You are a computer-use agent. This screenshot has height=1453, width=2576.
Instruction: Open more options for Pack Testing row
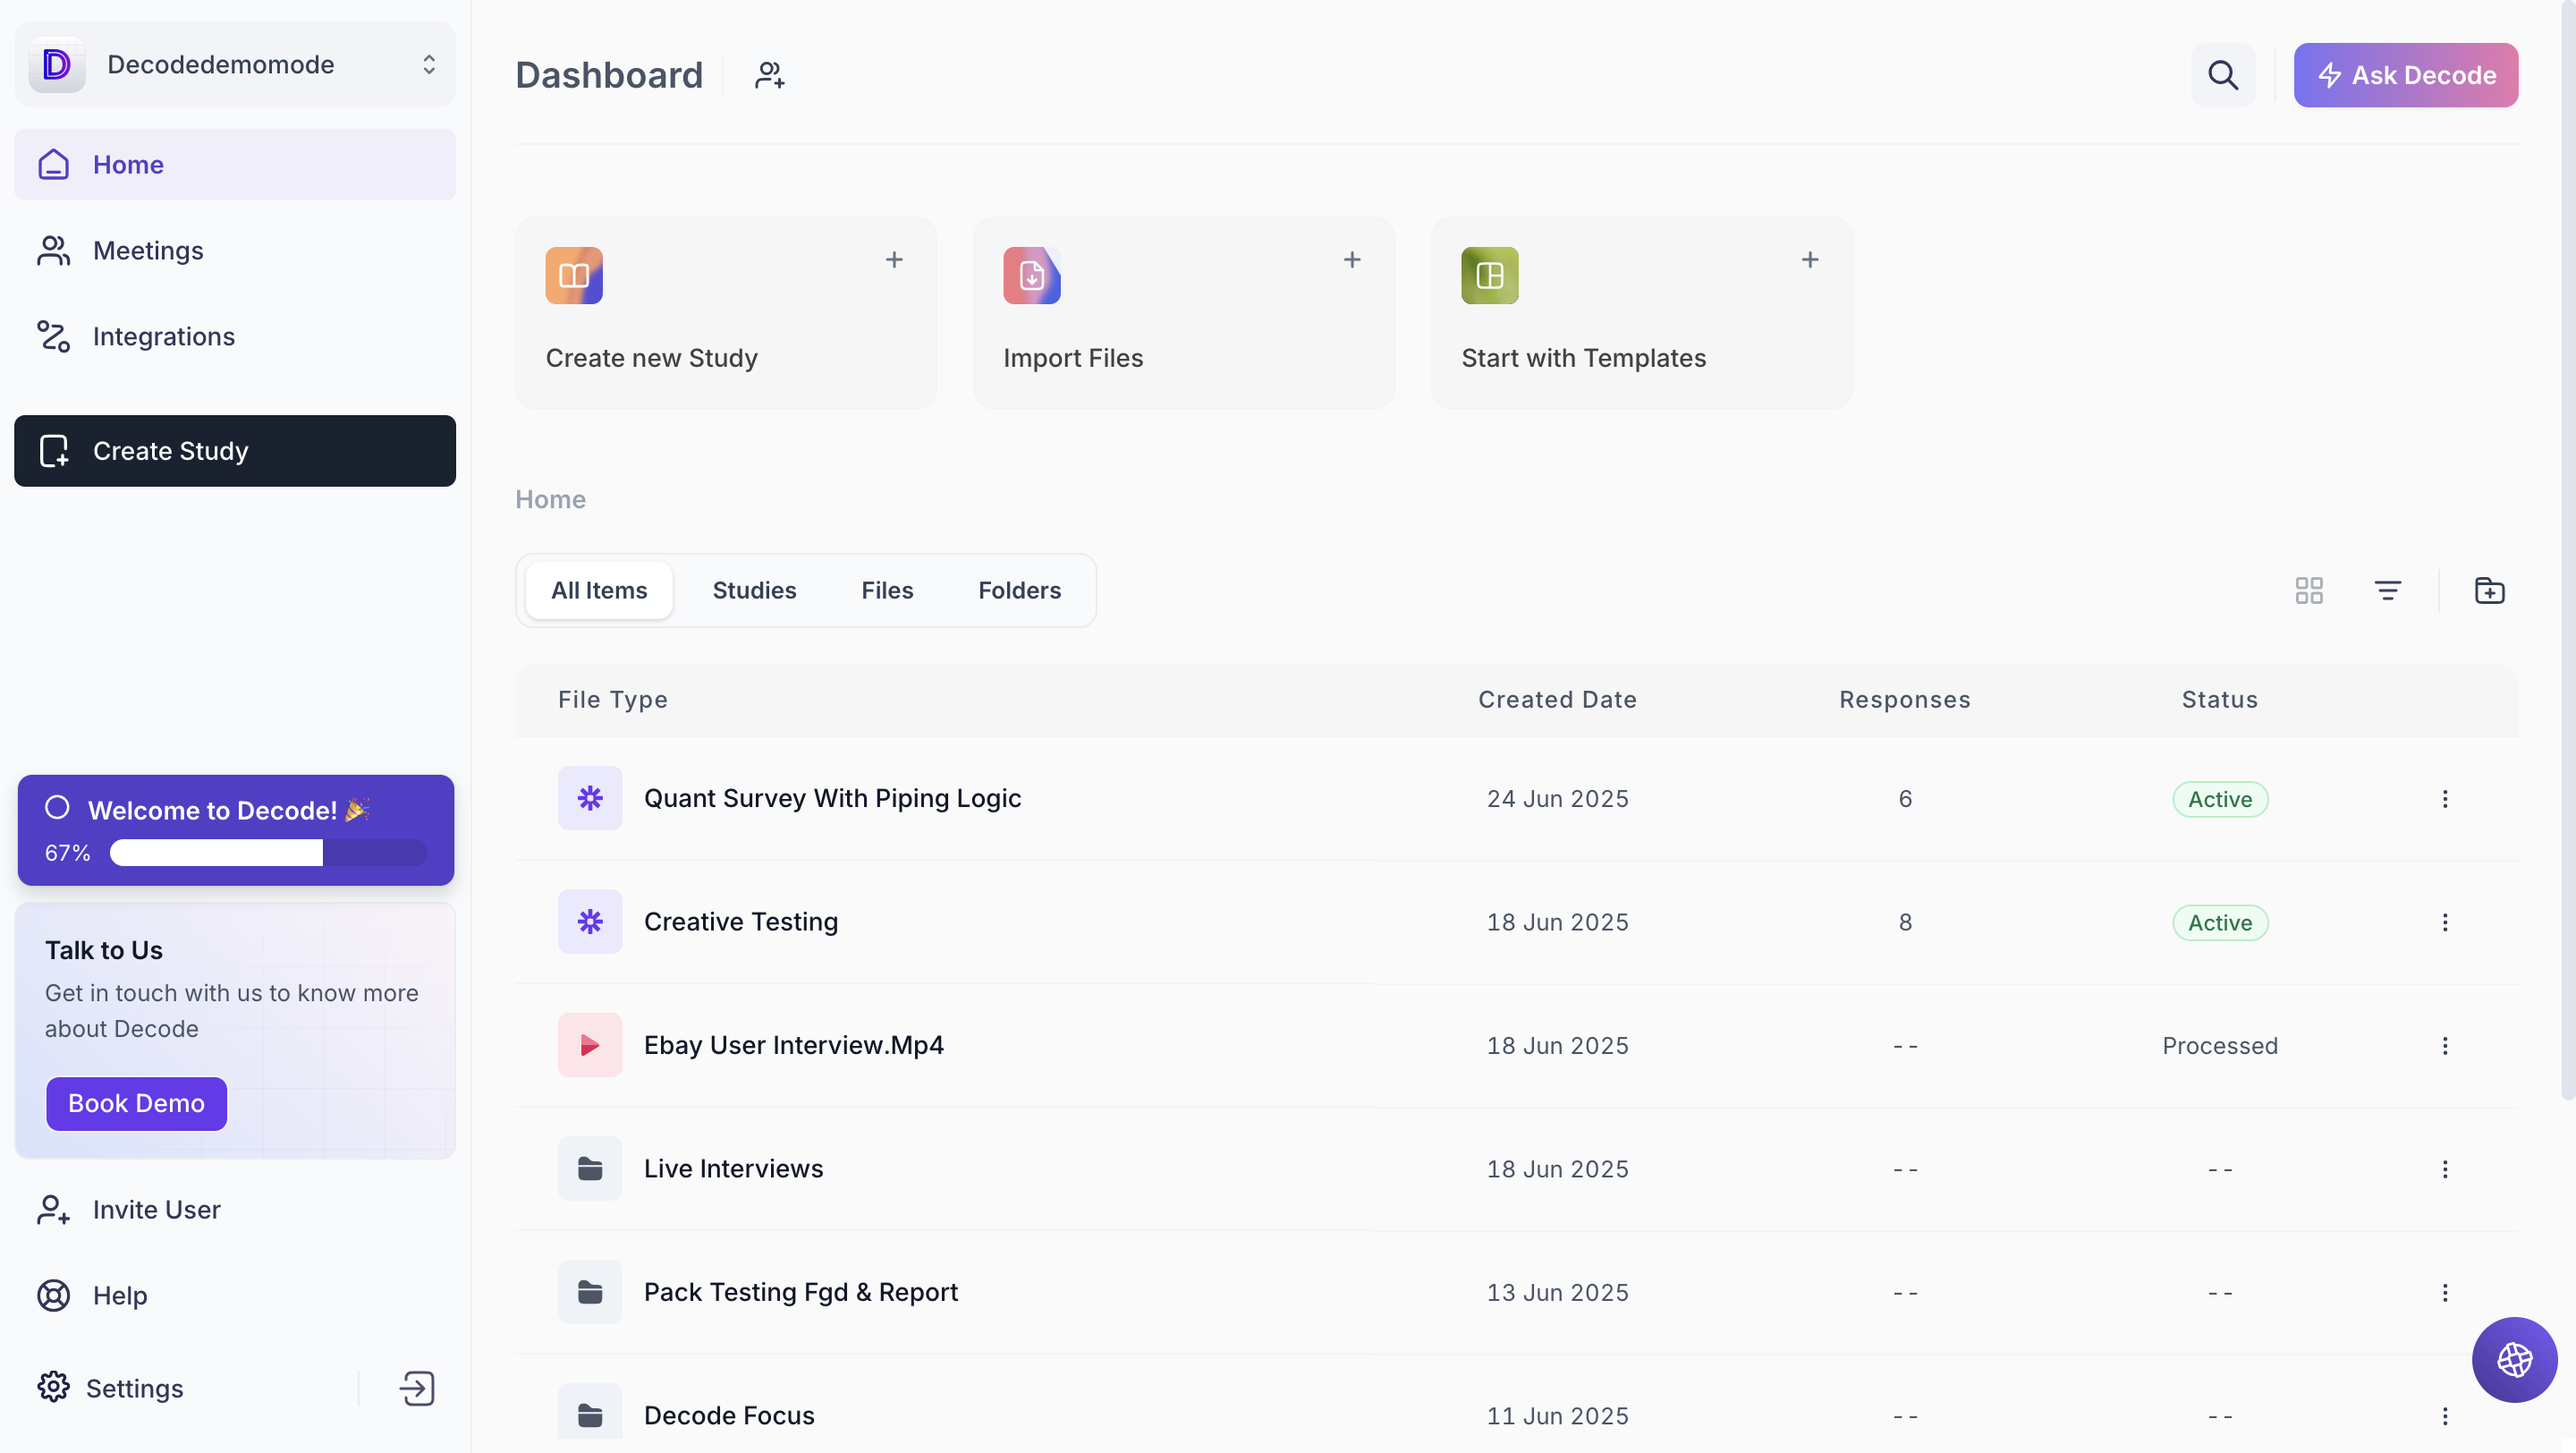click(2445, 1293)
